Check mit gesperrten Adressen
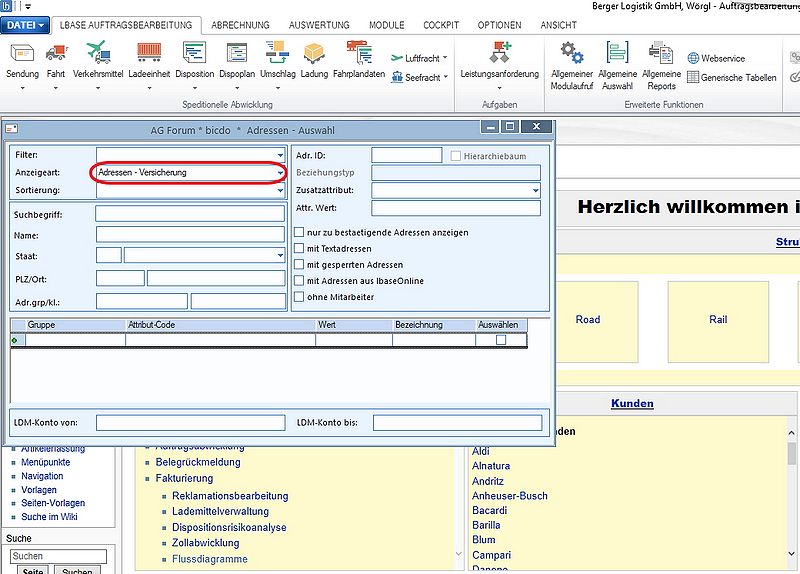This screenshot has height=574, width=800. coord(299,265)
